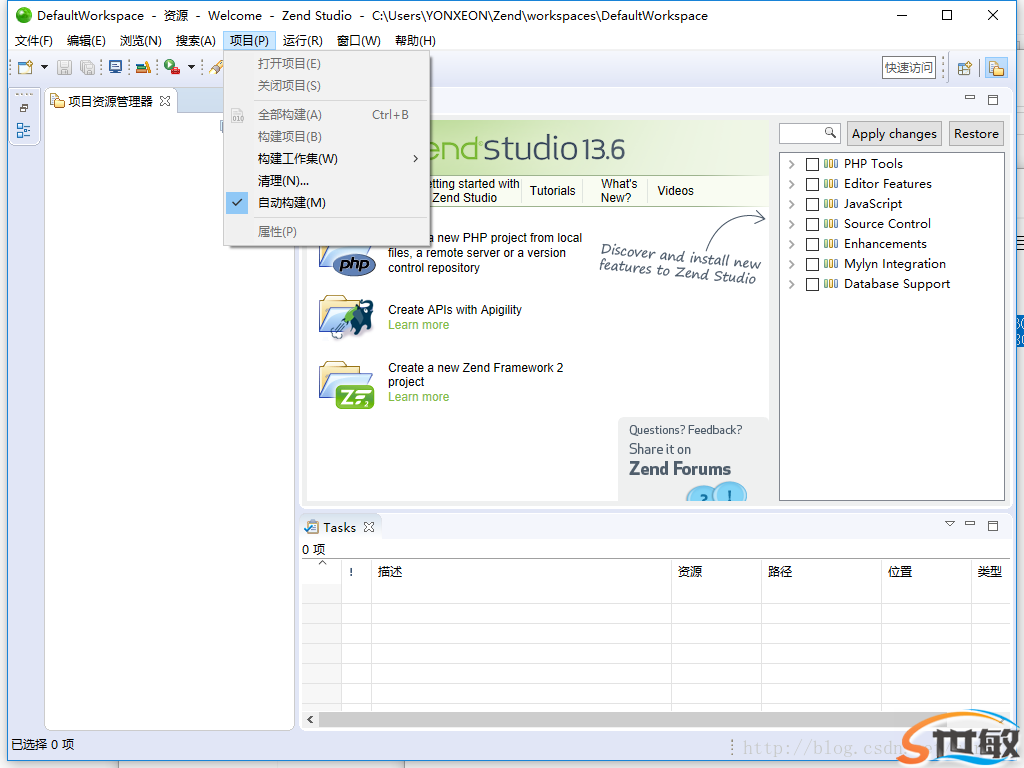Maximize the Tasks view panel
Viewport: 1024px width, 768px height.
pos(993,526)
